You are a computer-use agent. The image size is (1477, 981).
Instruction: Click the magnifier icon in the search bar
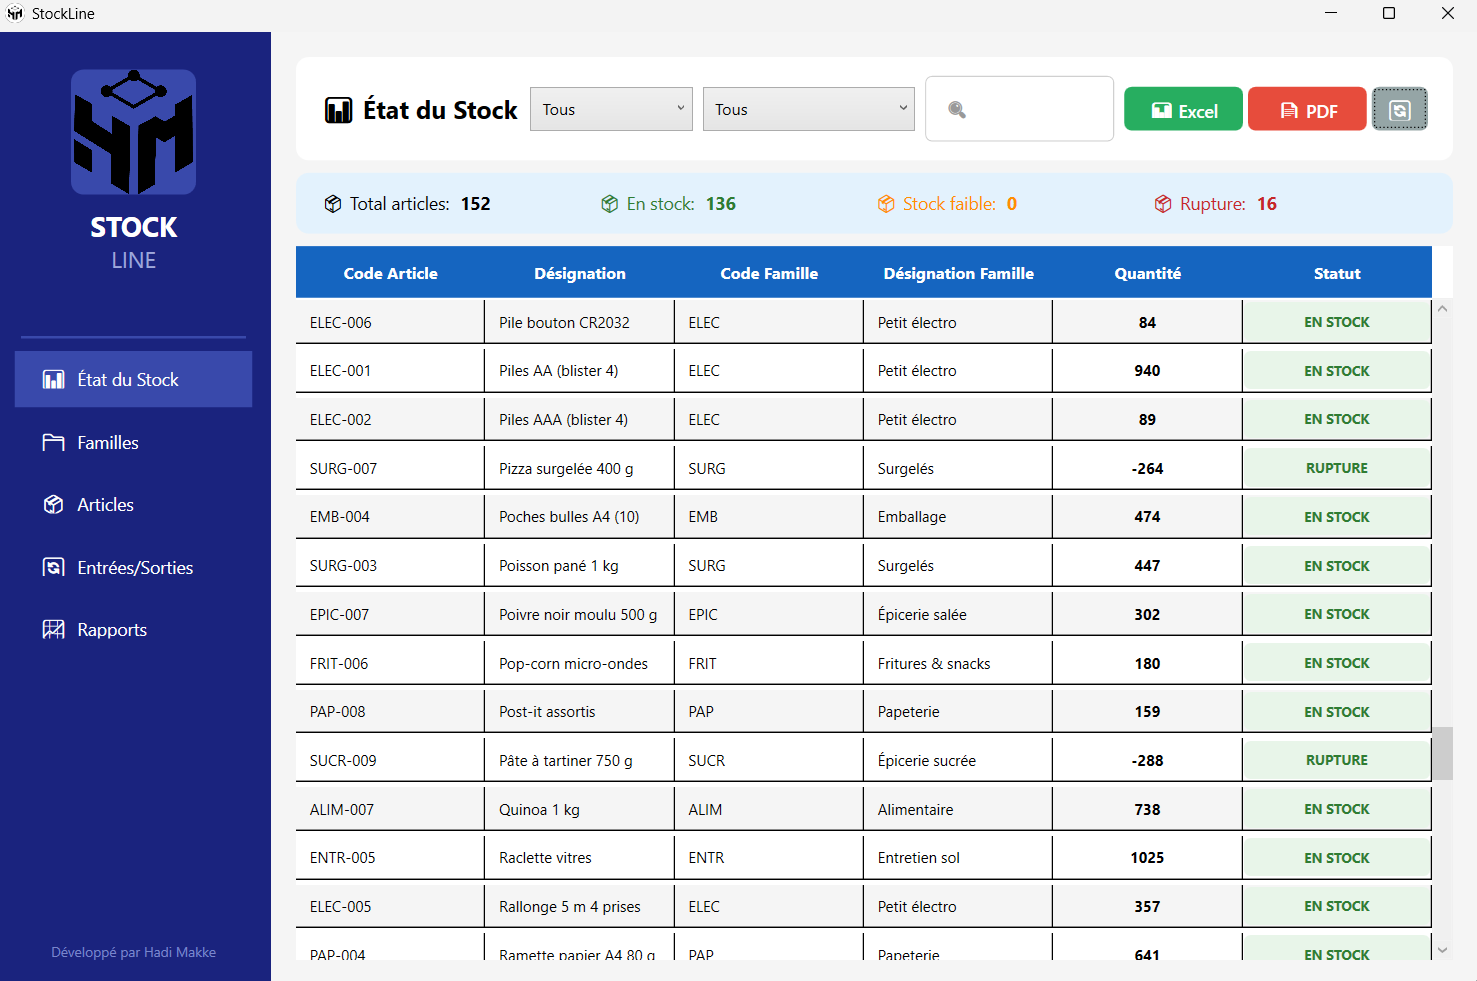957,108
